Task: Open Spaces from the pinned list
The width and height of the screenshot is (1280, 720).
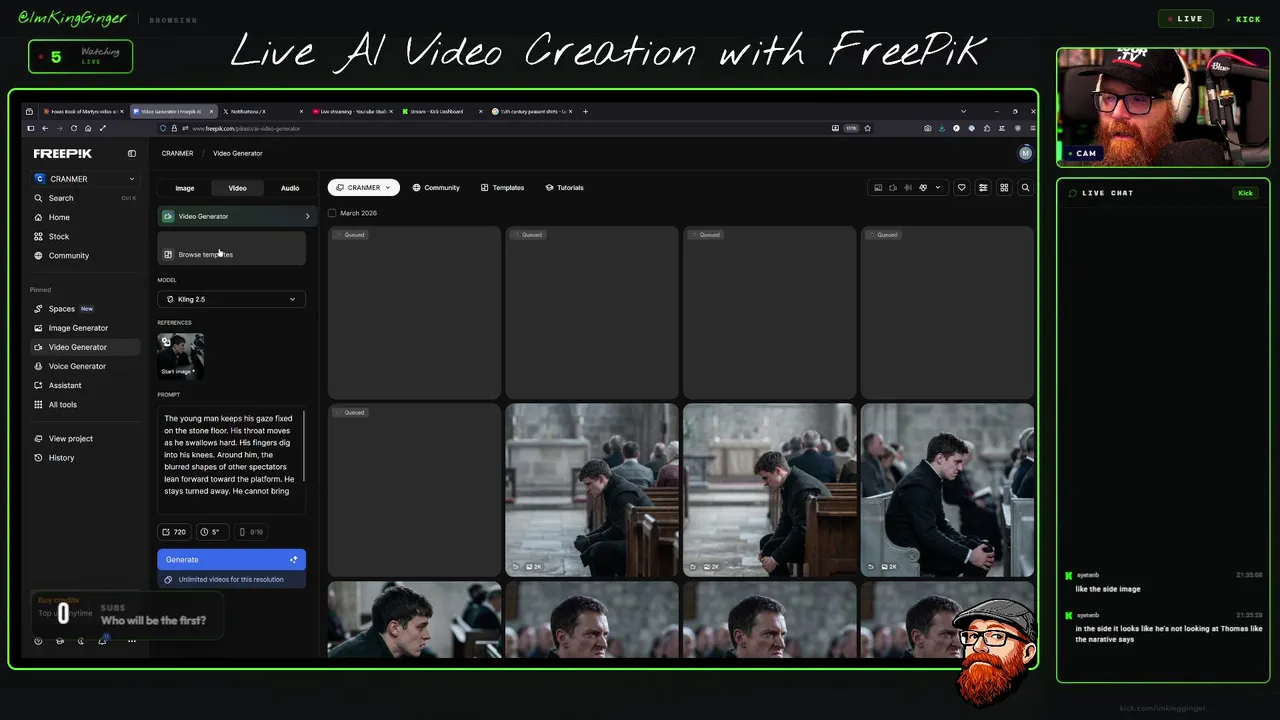Action: [x=84, y=309]
